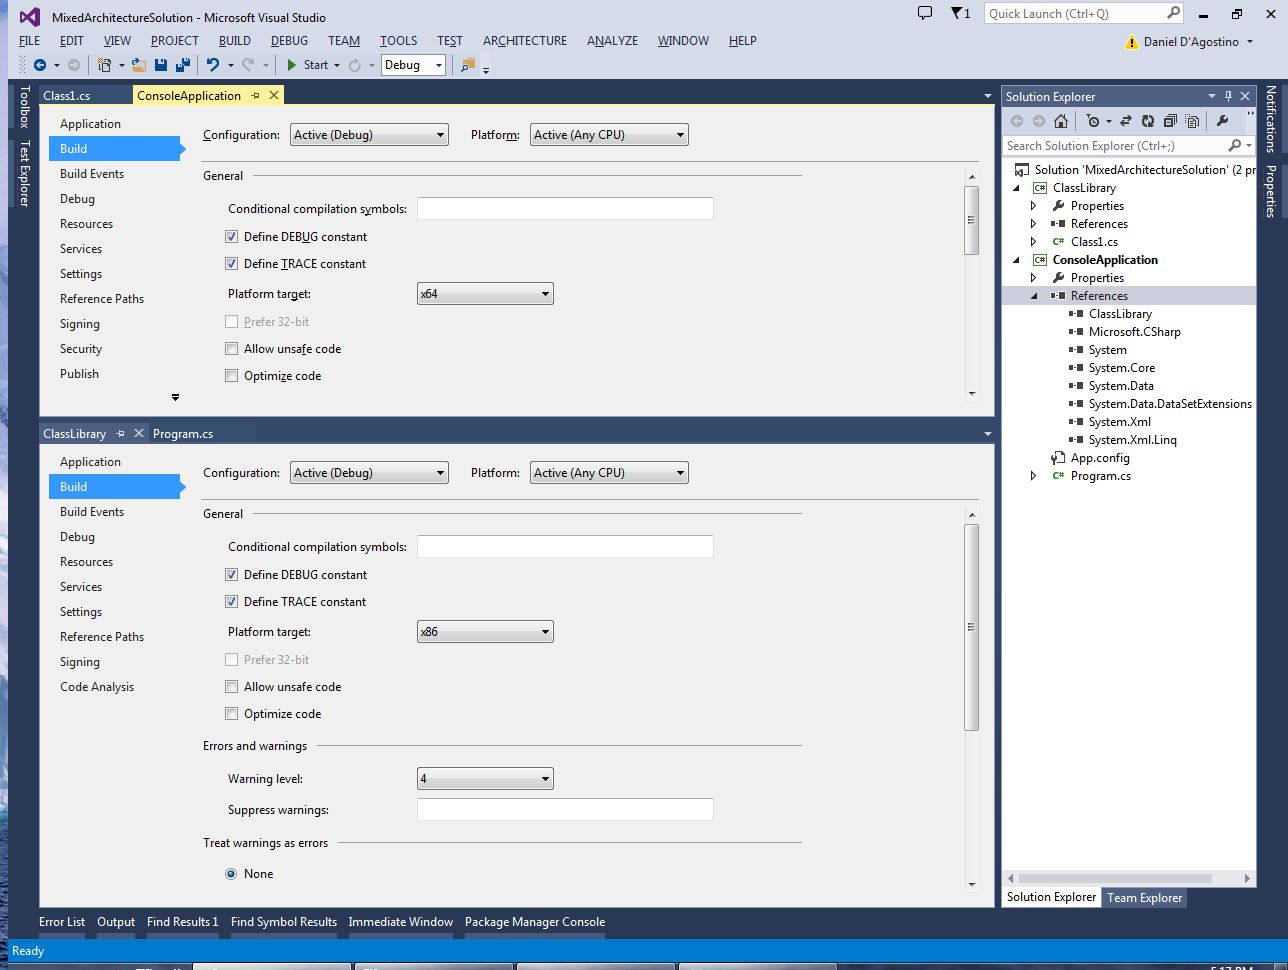1288x970 pixels.
Task: Close the ConsoleApplication properties tab
Action: (x=274, y=96)
